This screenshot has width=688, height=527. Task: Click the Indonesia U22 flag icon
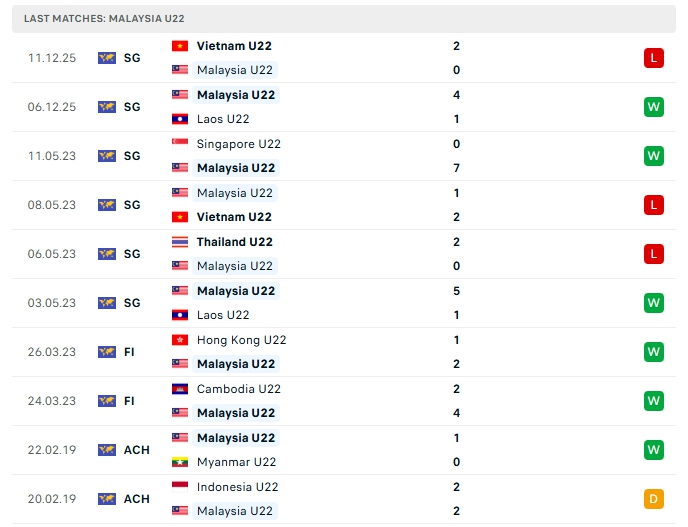pos(180,487)
